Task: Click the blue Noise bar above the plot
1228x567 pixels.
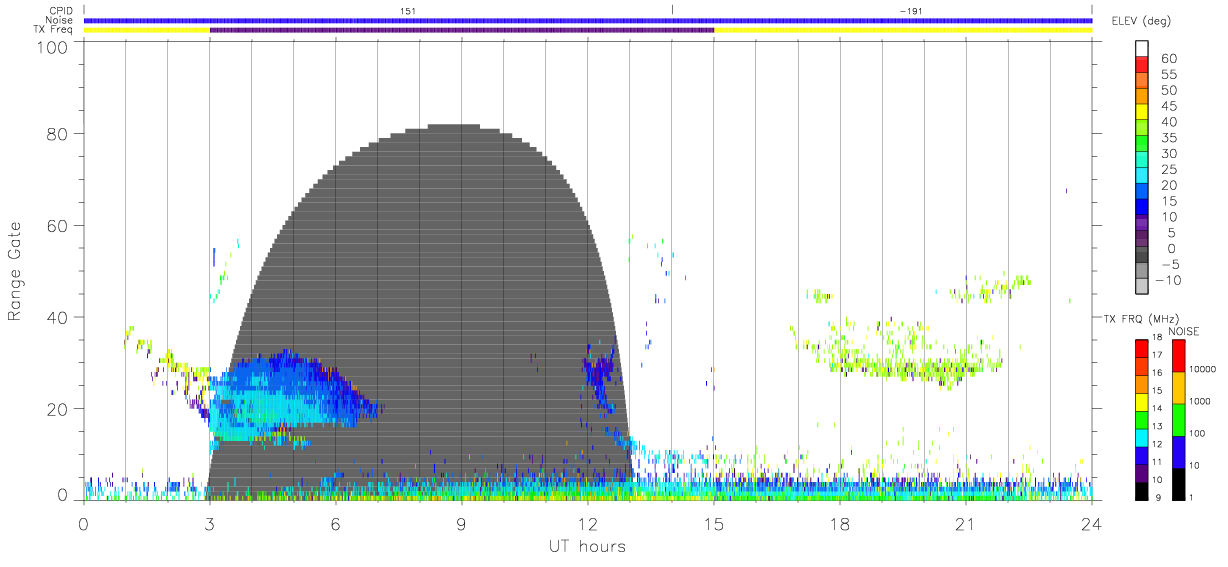Action: [588, 20]
